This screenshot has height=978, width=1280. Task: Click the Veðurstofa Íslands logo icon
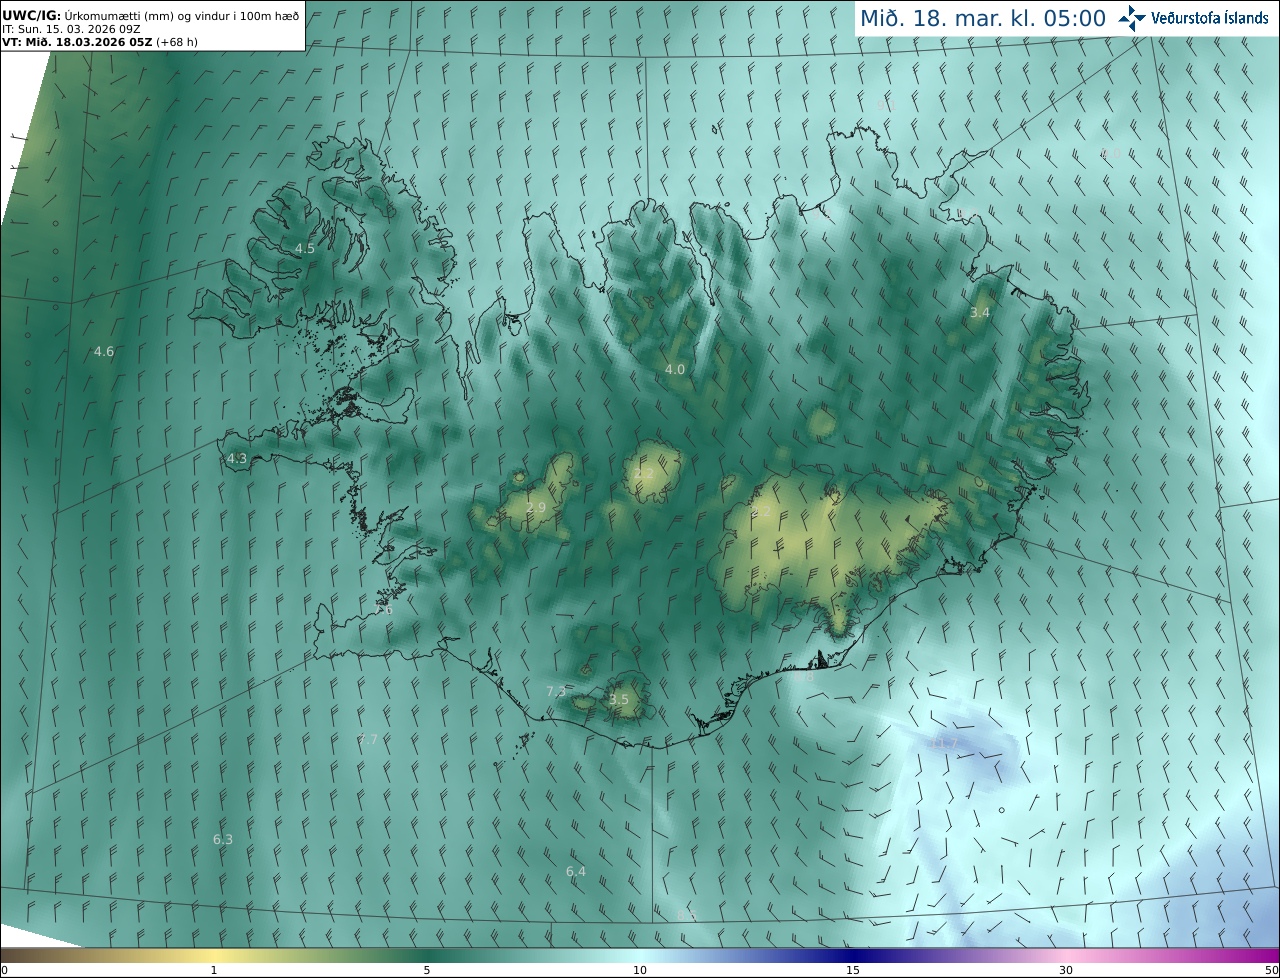click(1132, 18)
